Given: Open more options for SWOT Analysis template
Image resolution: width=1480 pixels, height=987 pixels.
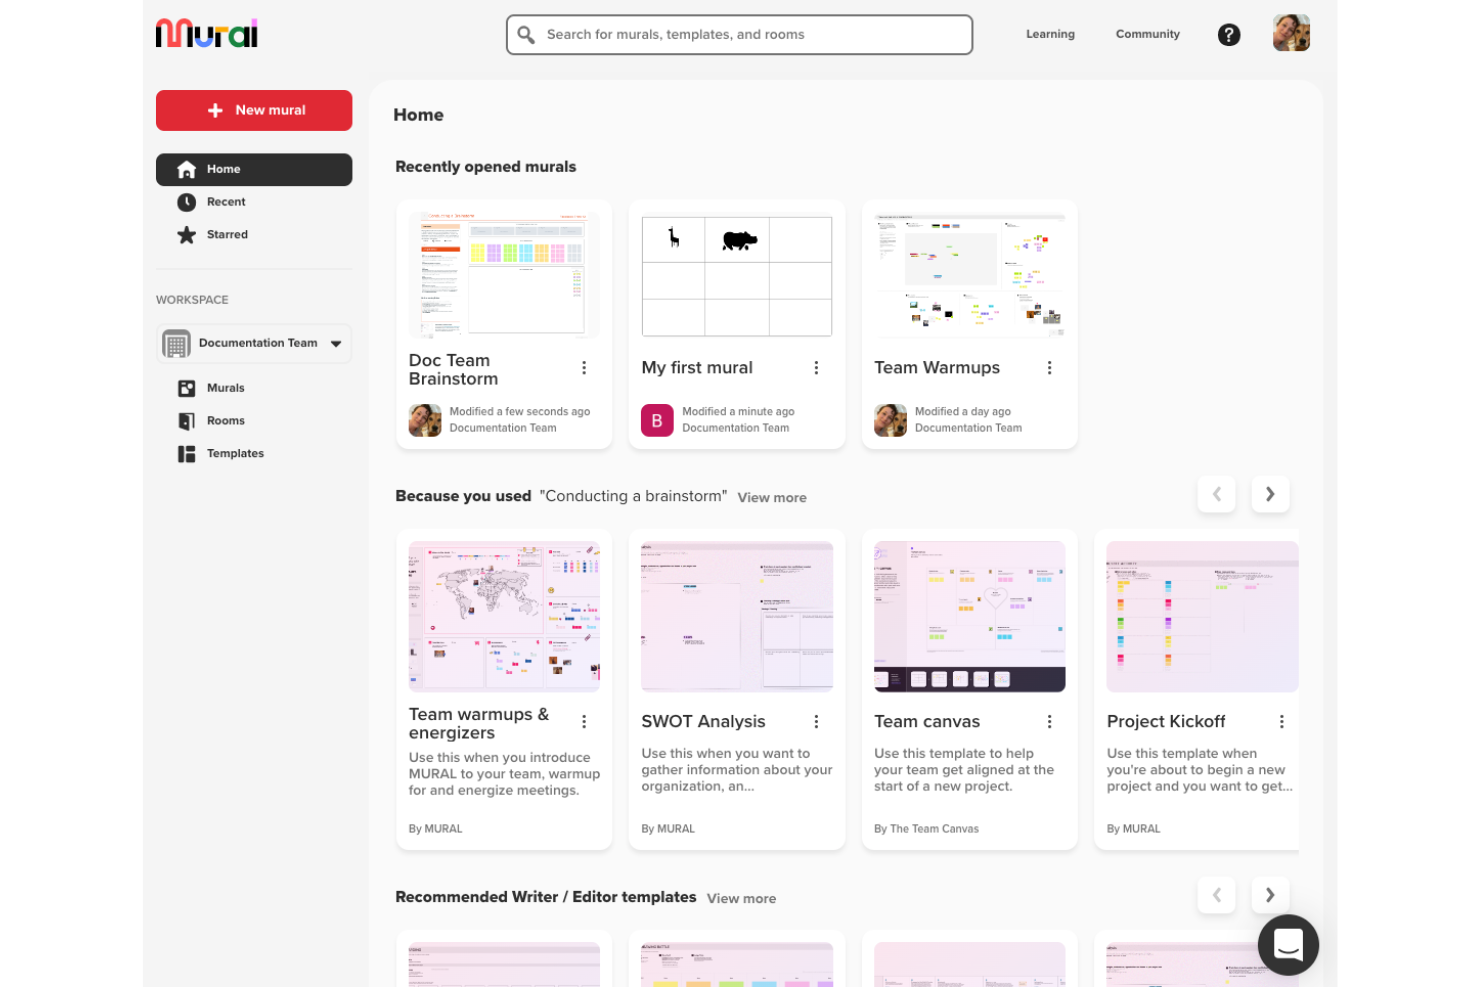Looking at the screenshot, I should coord(816,722).
